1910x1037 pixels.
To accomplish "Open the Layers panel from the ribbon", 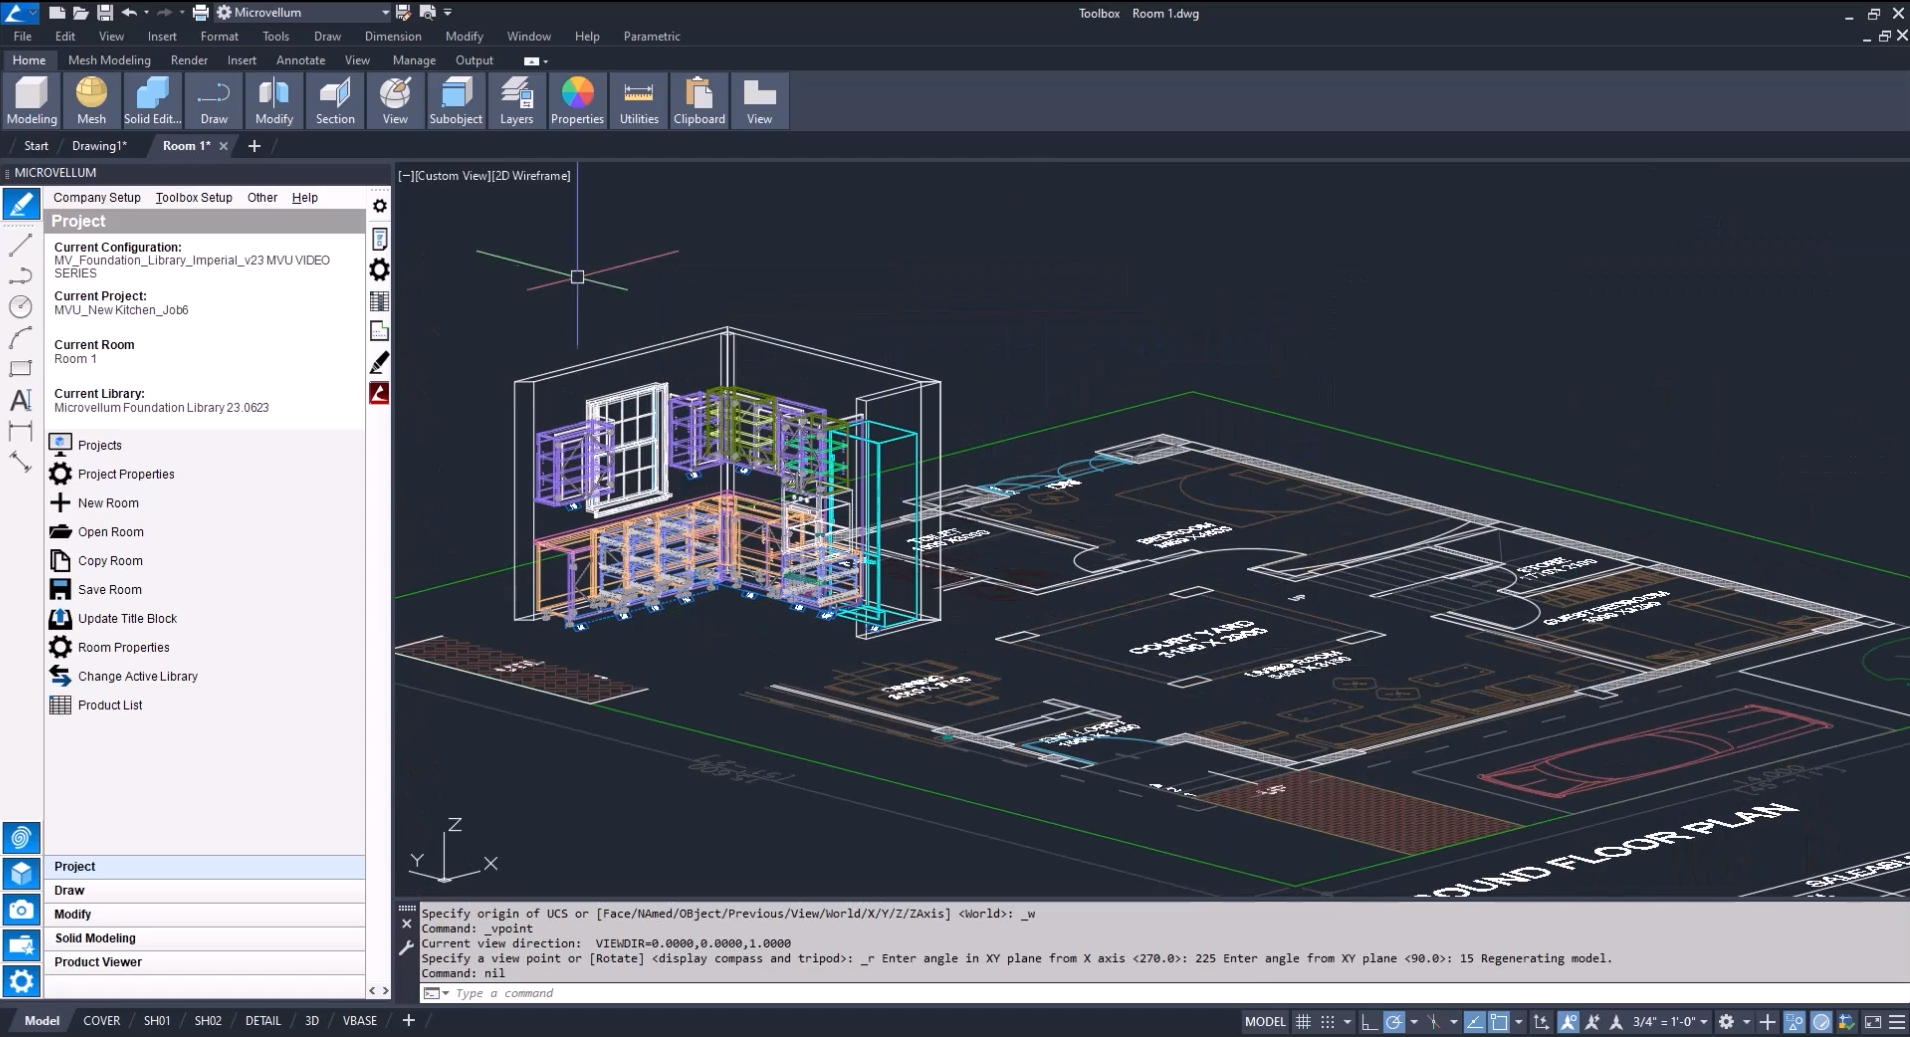I will pos(517,100).
